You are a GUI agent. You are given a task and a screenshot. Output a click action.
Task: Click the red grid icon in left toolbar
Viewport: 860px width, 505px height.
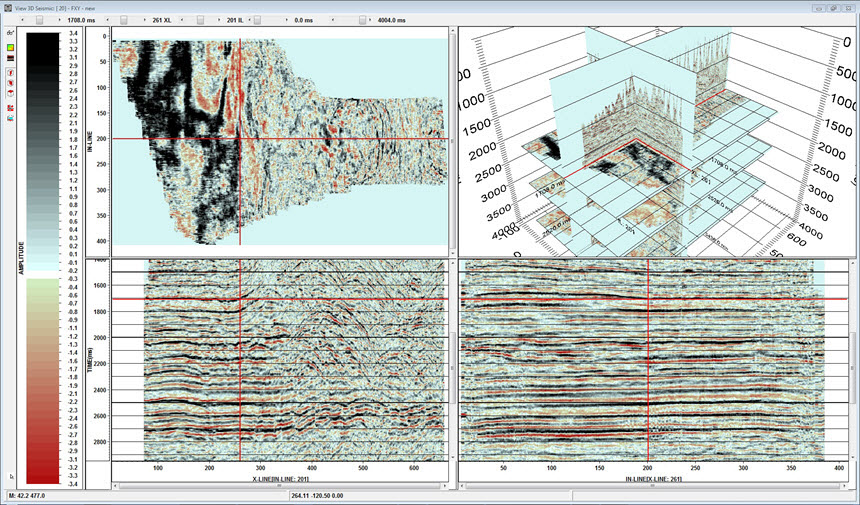pos(10,106)
